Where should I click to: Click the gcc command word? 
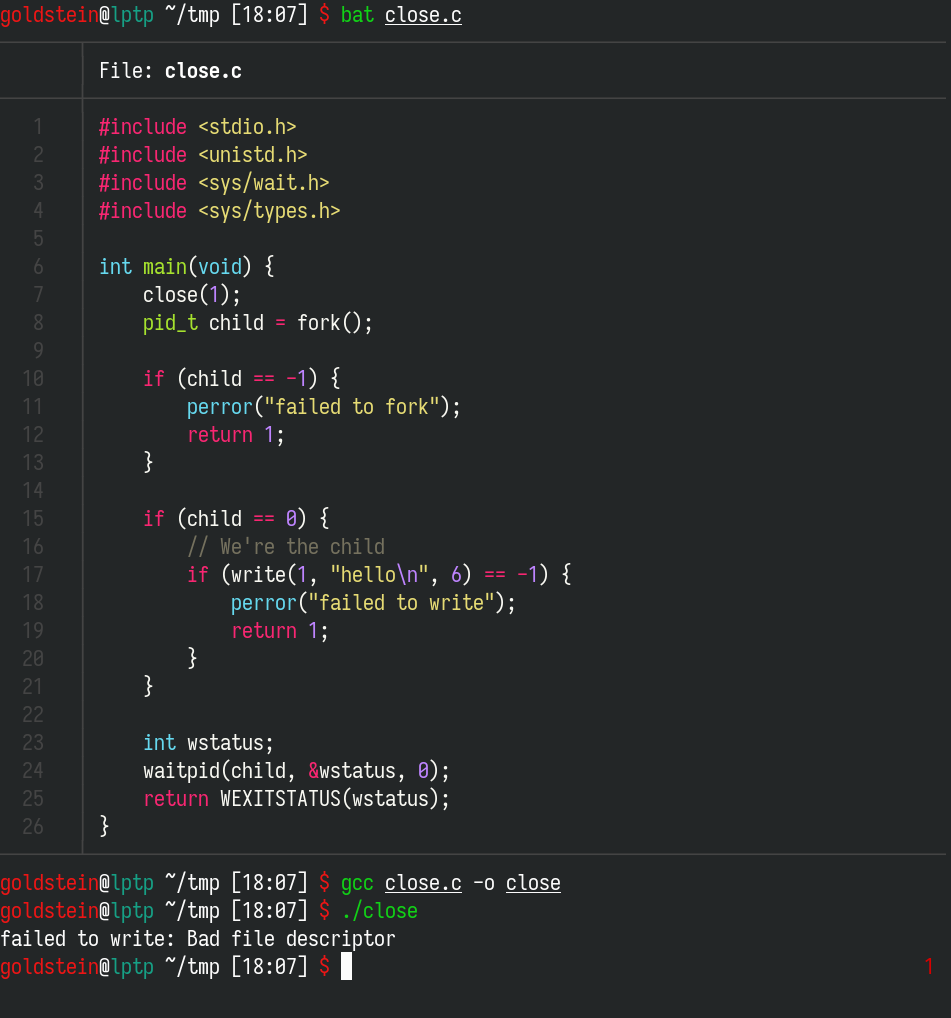[357, 883]
